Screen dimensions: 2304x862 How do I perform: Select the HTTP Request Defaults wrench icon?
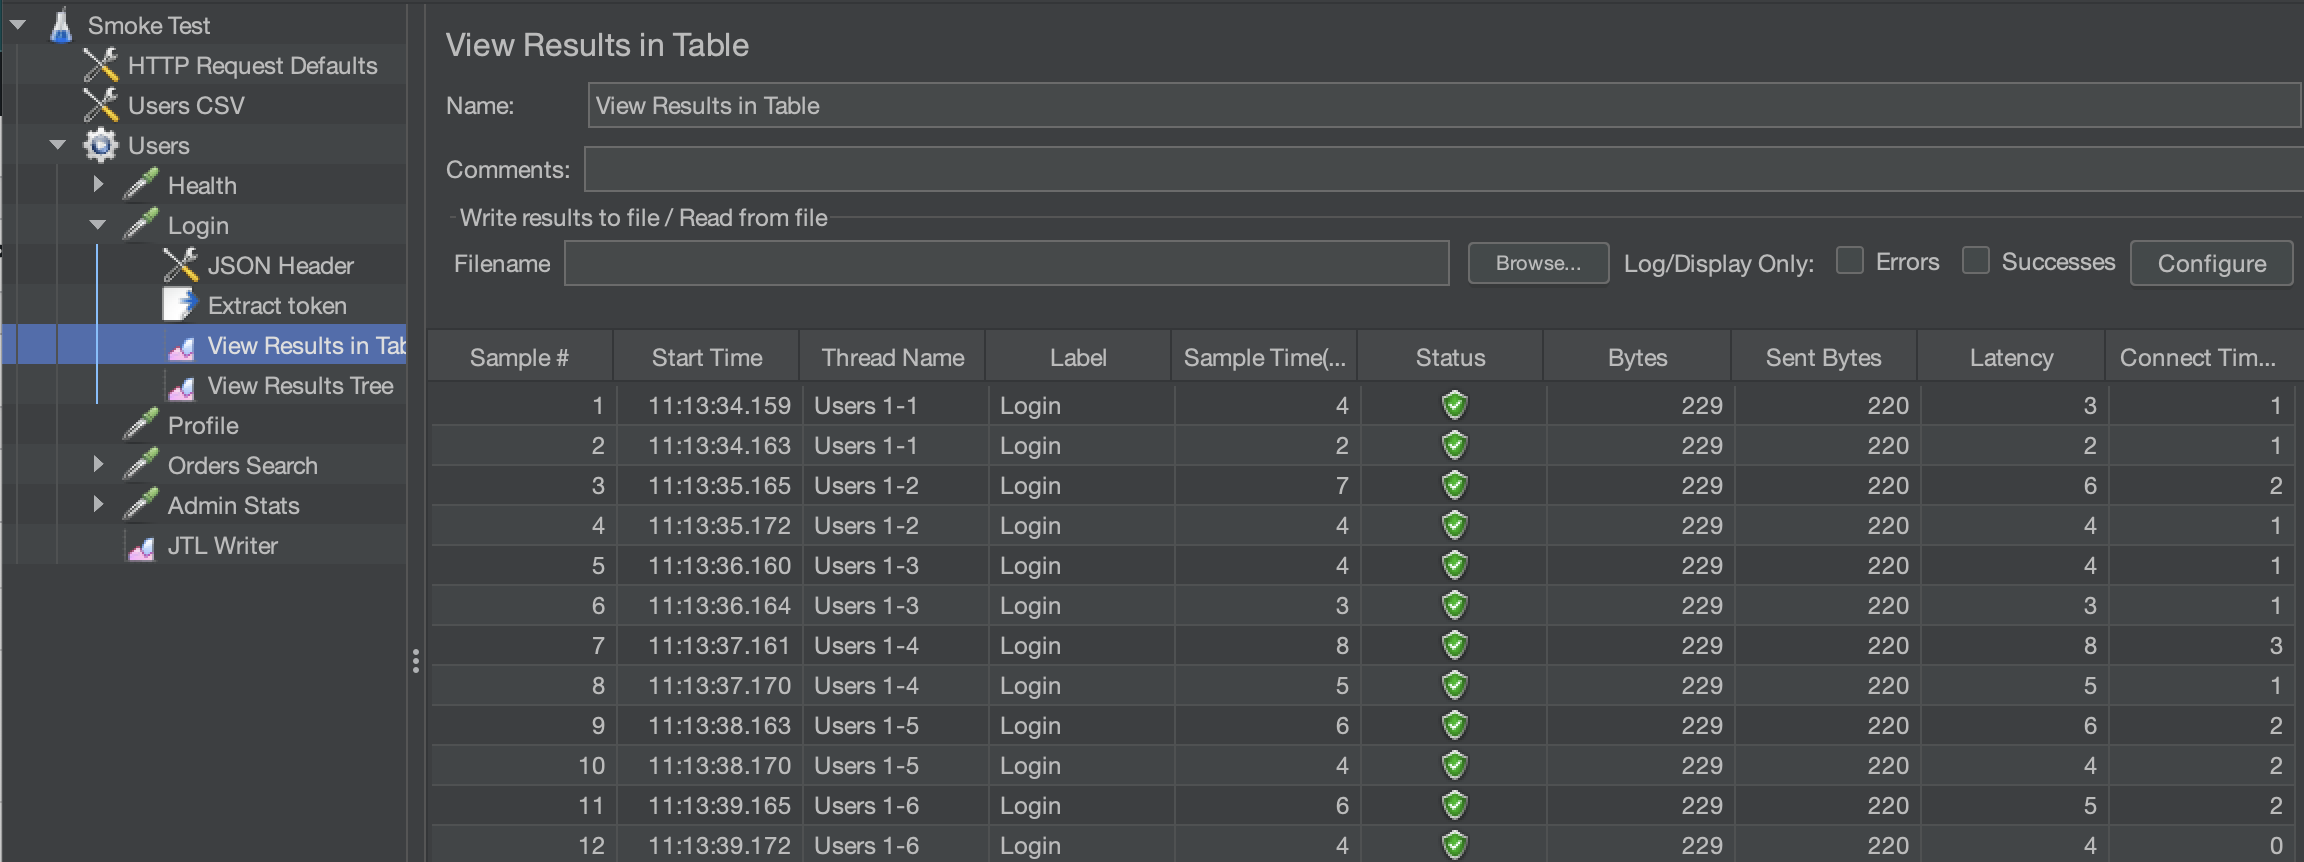(x=100, y=66)
